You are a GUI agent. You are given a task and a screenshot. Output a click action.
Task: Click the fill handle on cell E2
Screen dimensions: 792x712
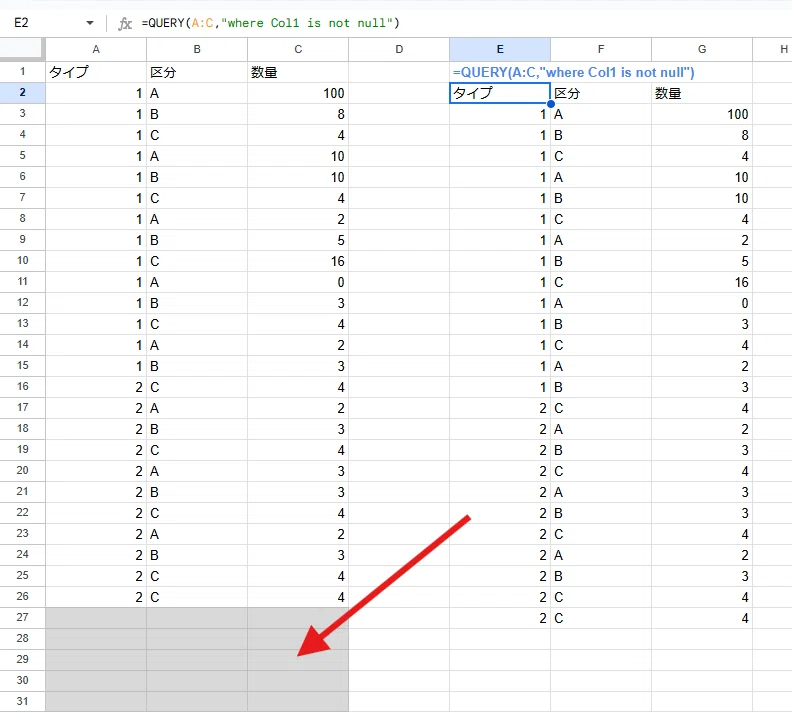[551, 104]
